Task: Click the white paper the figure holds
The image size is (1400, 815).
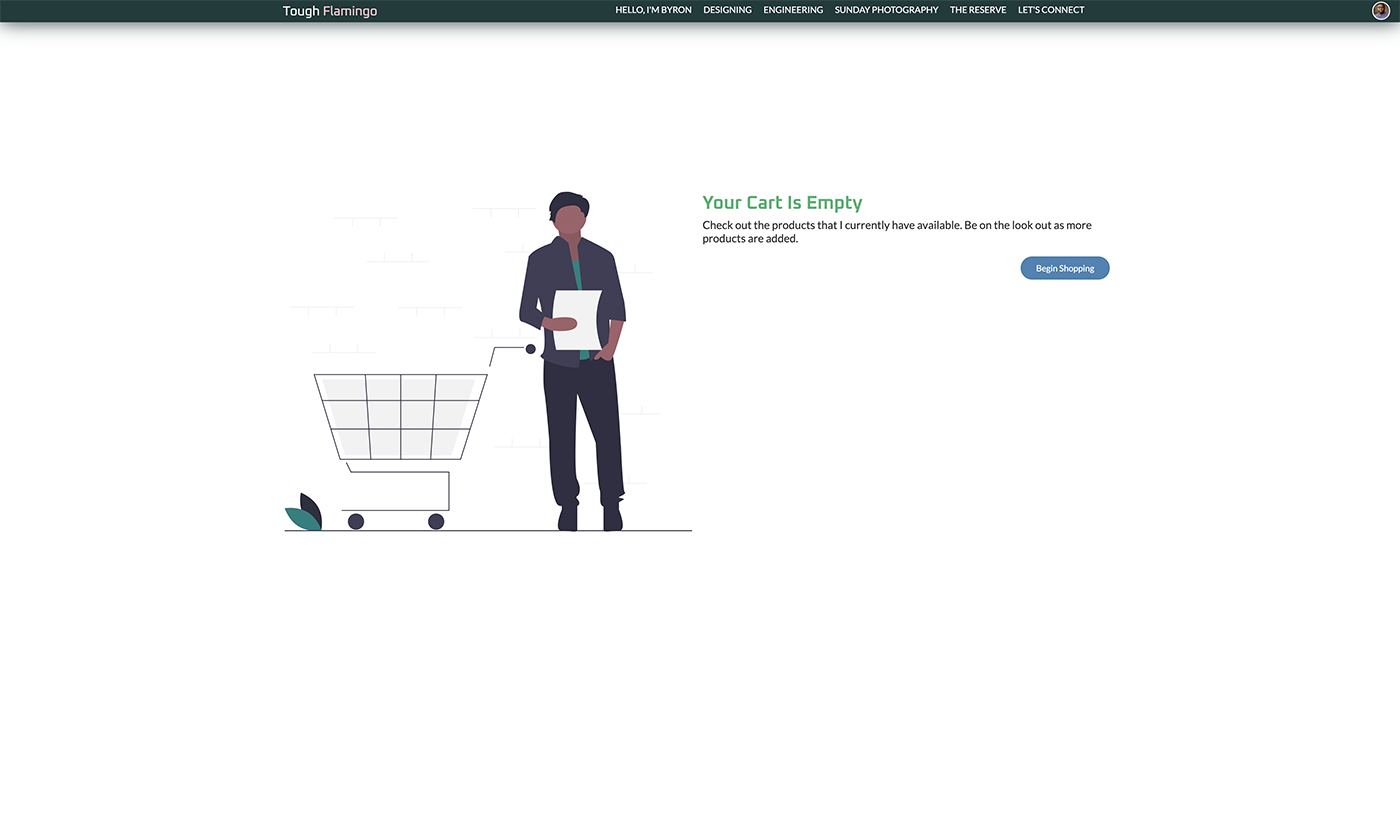Action: (578, 320)
